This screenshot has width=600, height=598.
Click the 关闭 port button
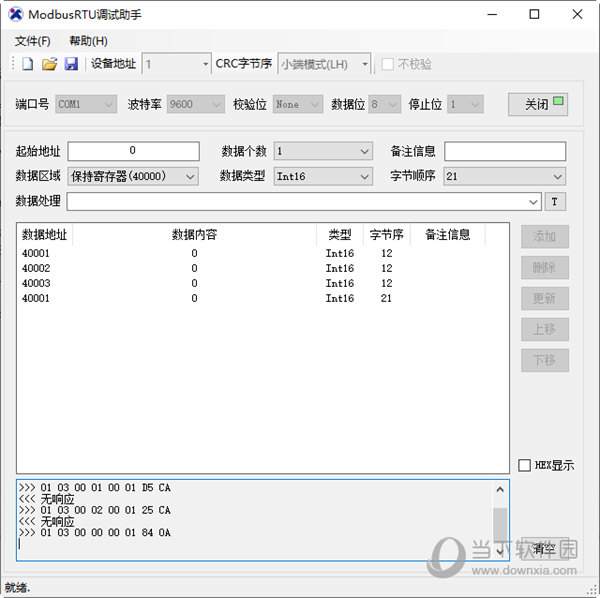point(538,104)
